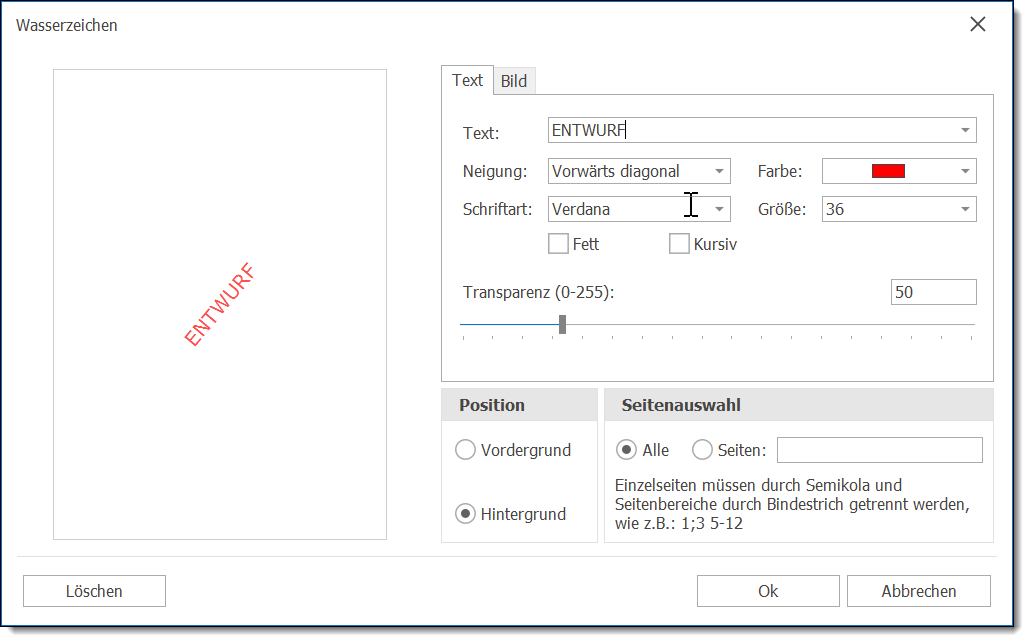Click the Transparenz value field showing 50
The image size is (1029, 642).
(932, 292)
